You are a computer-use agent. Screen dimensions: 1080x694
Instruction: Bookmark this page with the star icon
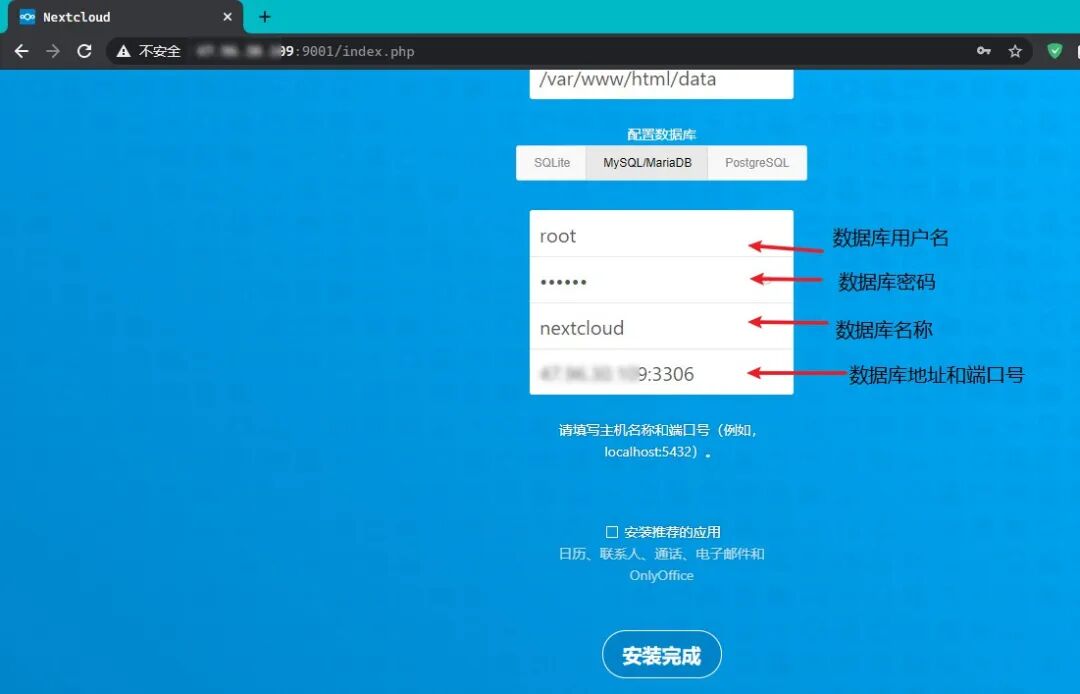1015,51
